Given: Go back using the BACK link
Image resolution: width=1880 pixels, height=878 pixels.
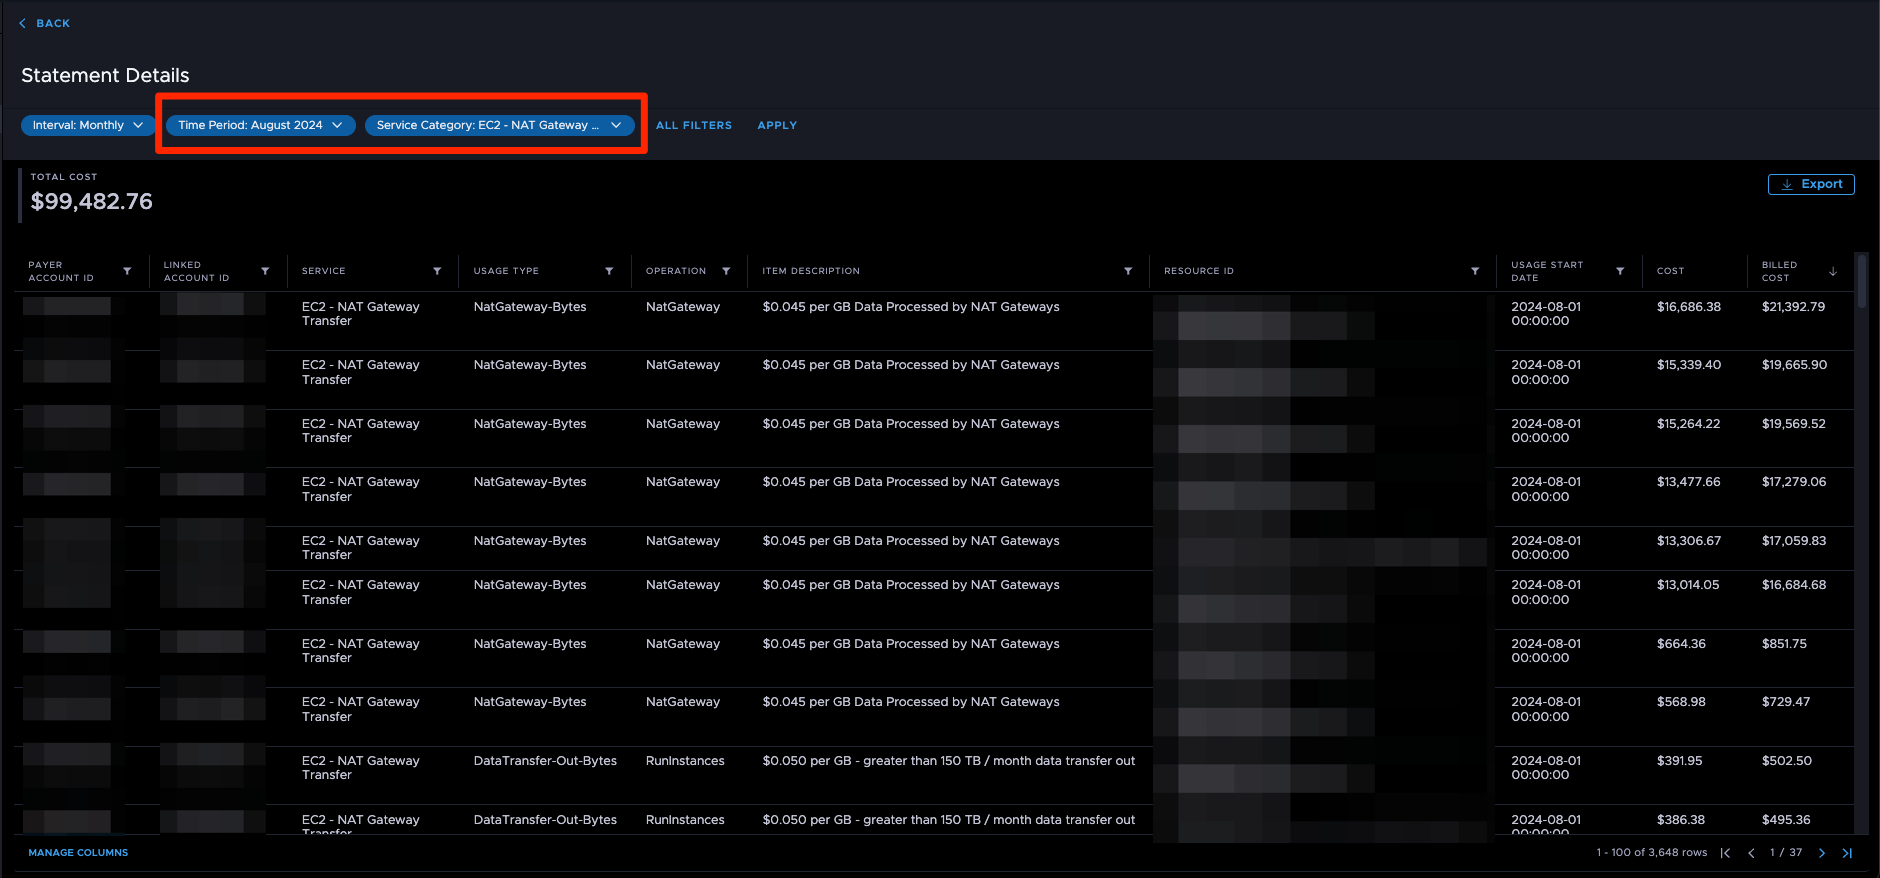Looking at the screenshot, I should 44,23.
